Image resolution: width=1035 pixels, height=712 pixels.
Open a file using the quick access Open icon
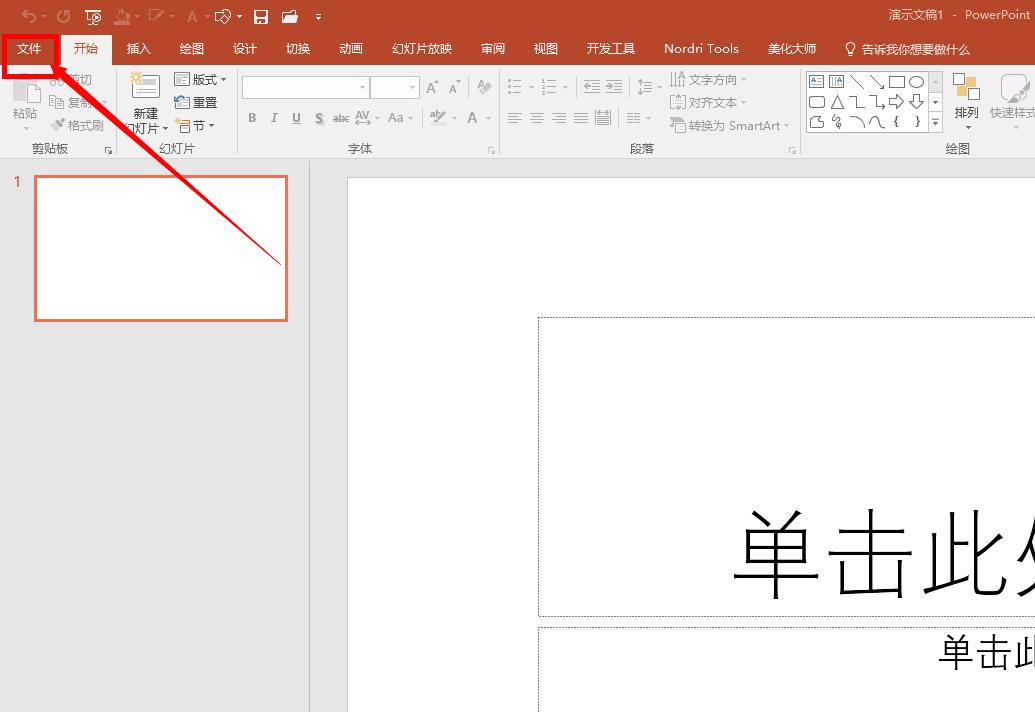[x=289, y=16]
